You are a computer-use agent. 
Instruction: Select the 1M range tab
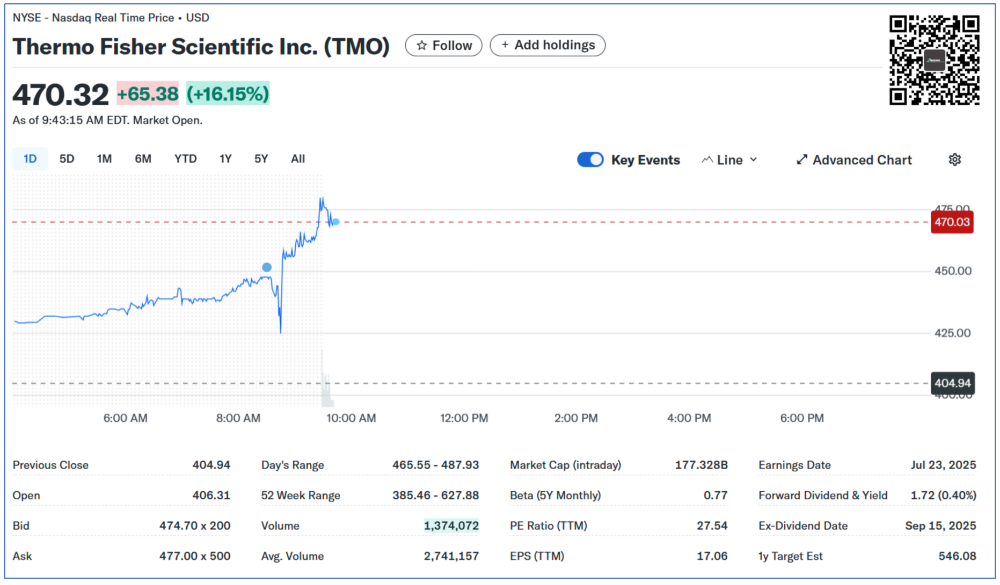[x=105, y=159]
